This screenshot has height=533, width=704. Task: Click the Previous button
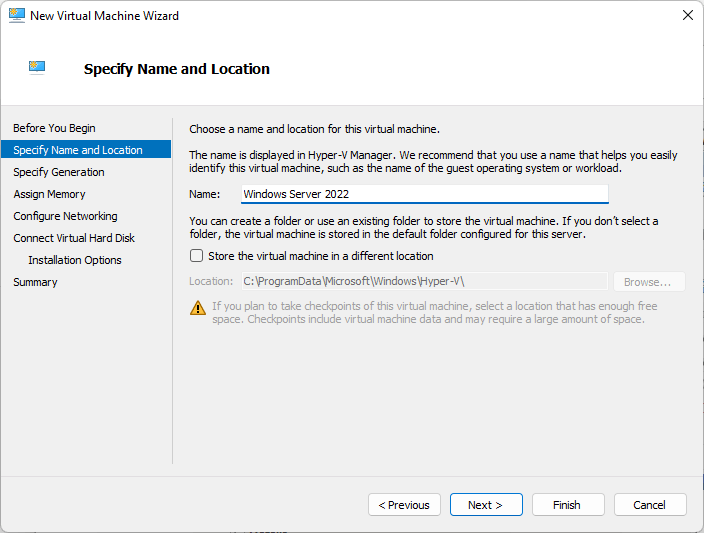point(404,505)
